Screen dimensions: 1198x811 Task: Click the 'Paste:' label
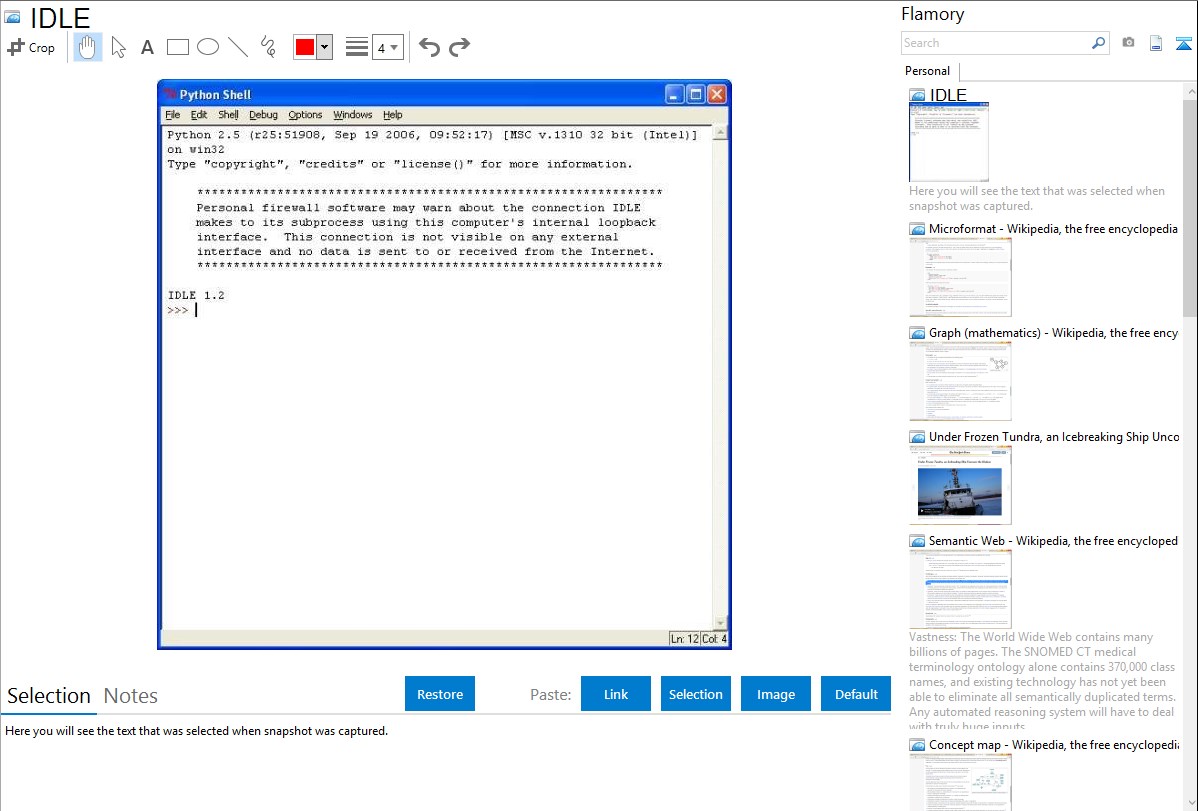click(x=551, y=695)
